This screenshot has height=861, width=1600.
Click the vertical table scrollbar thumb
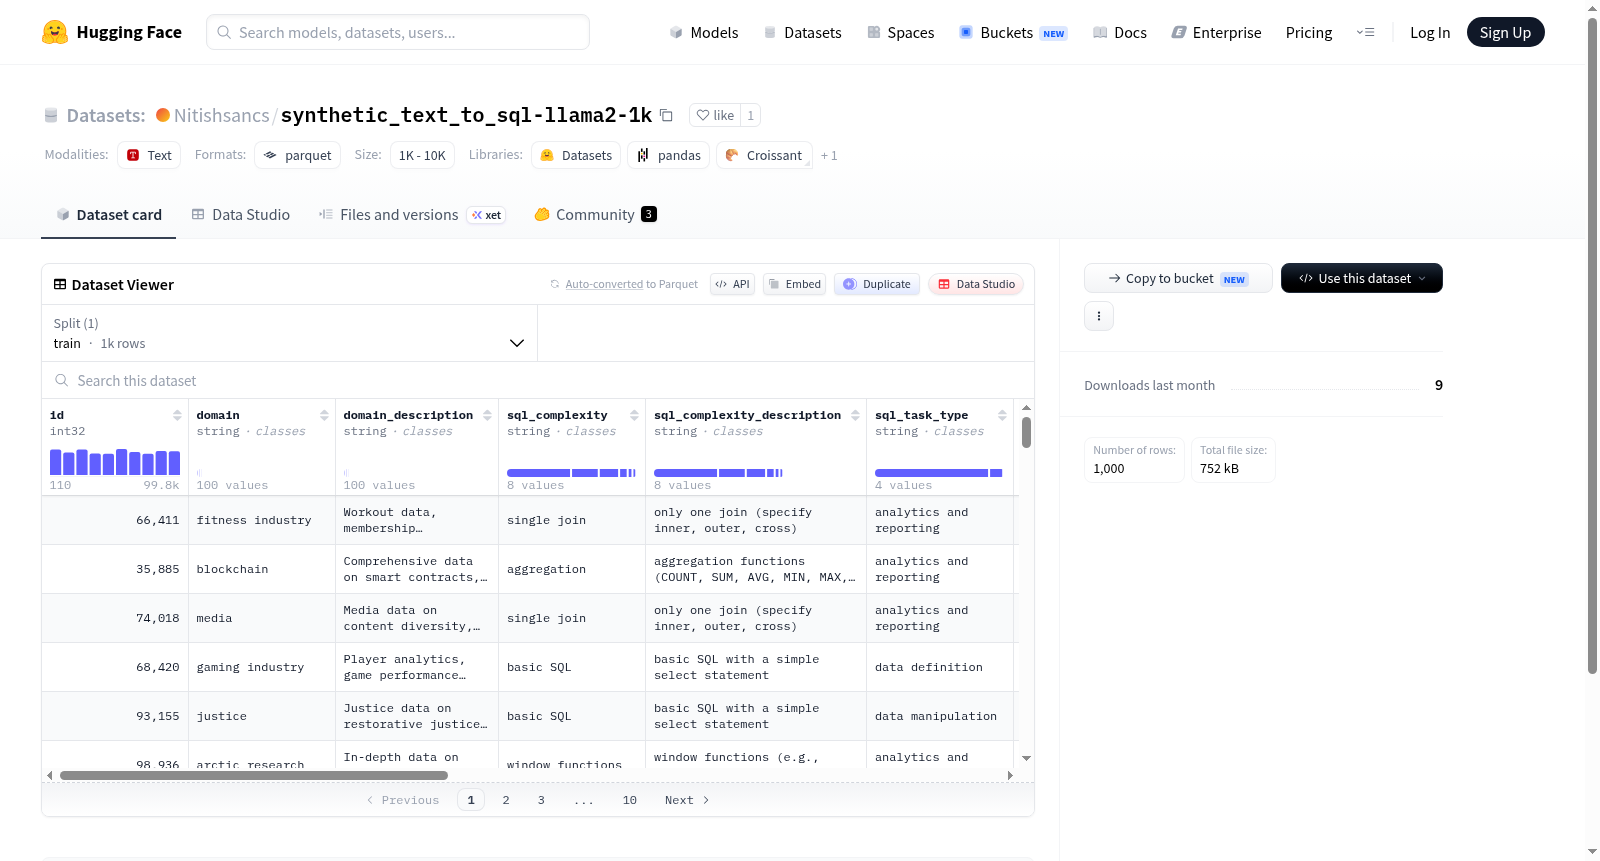pyautogui.click(x=1026, y=433)
